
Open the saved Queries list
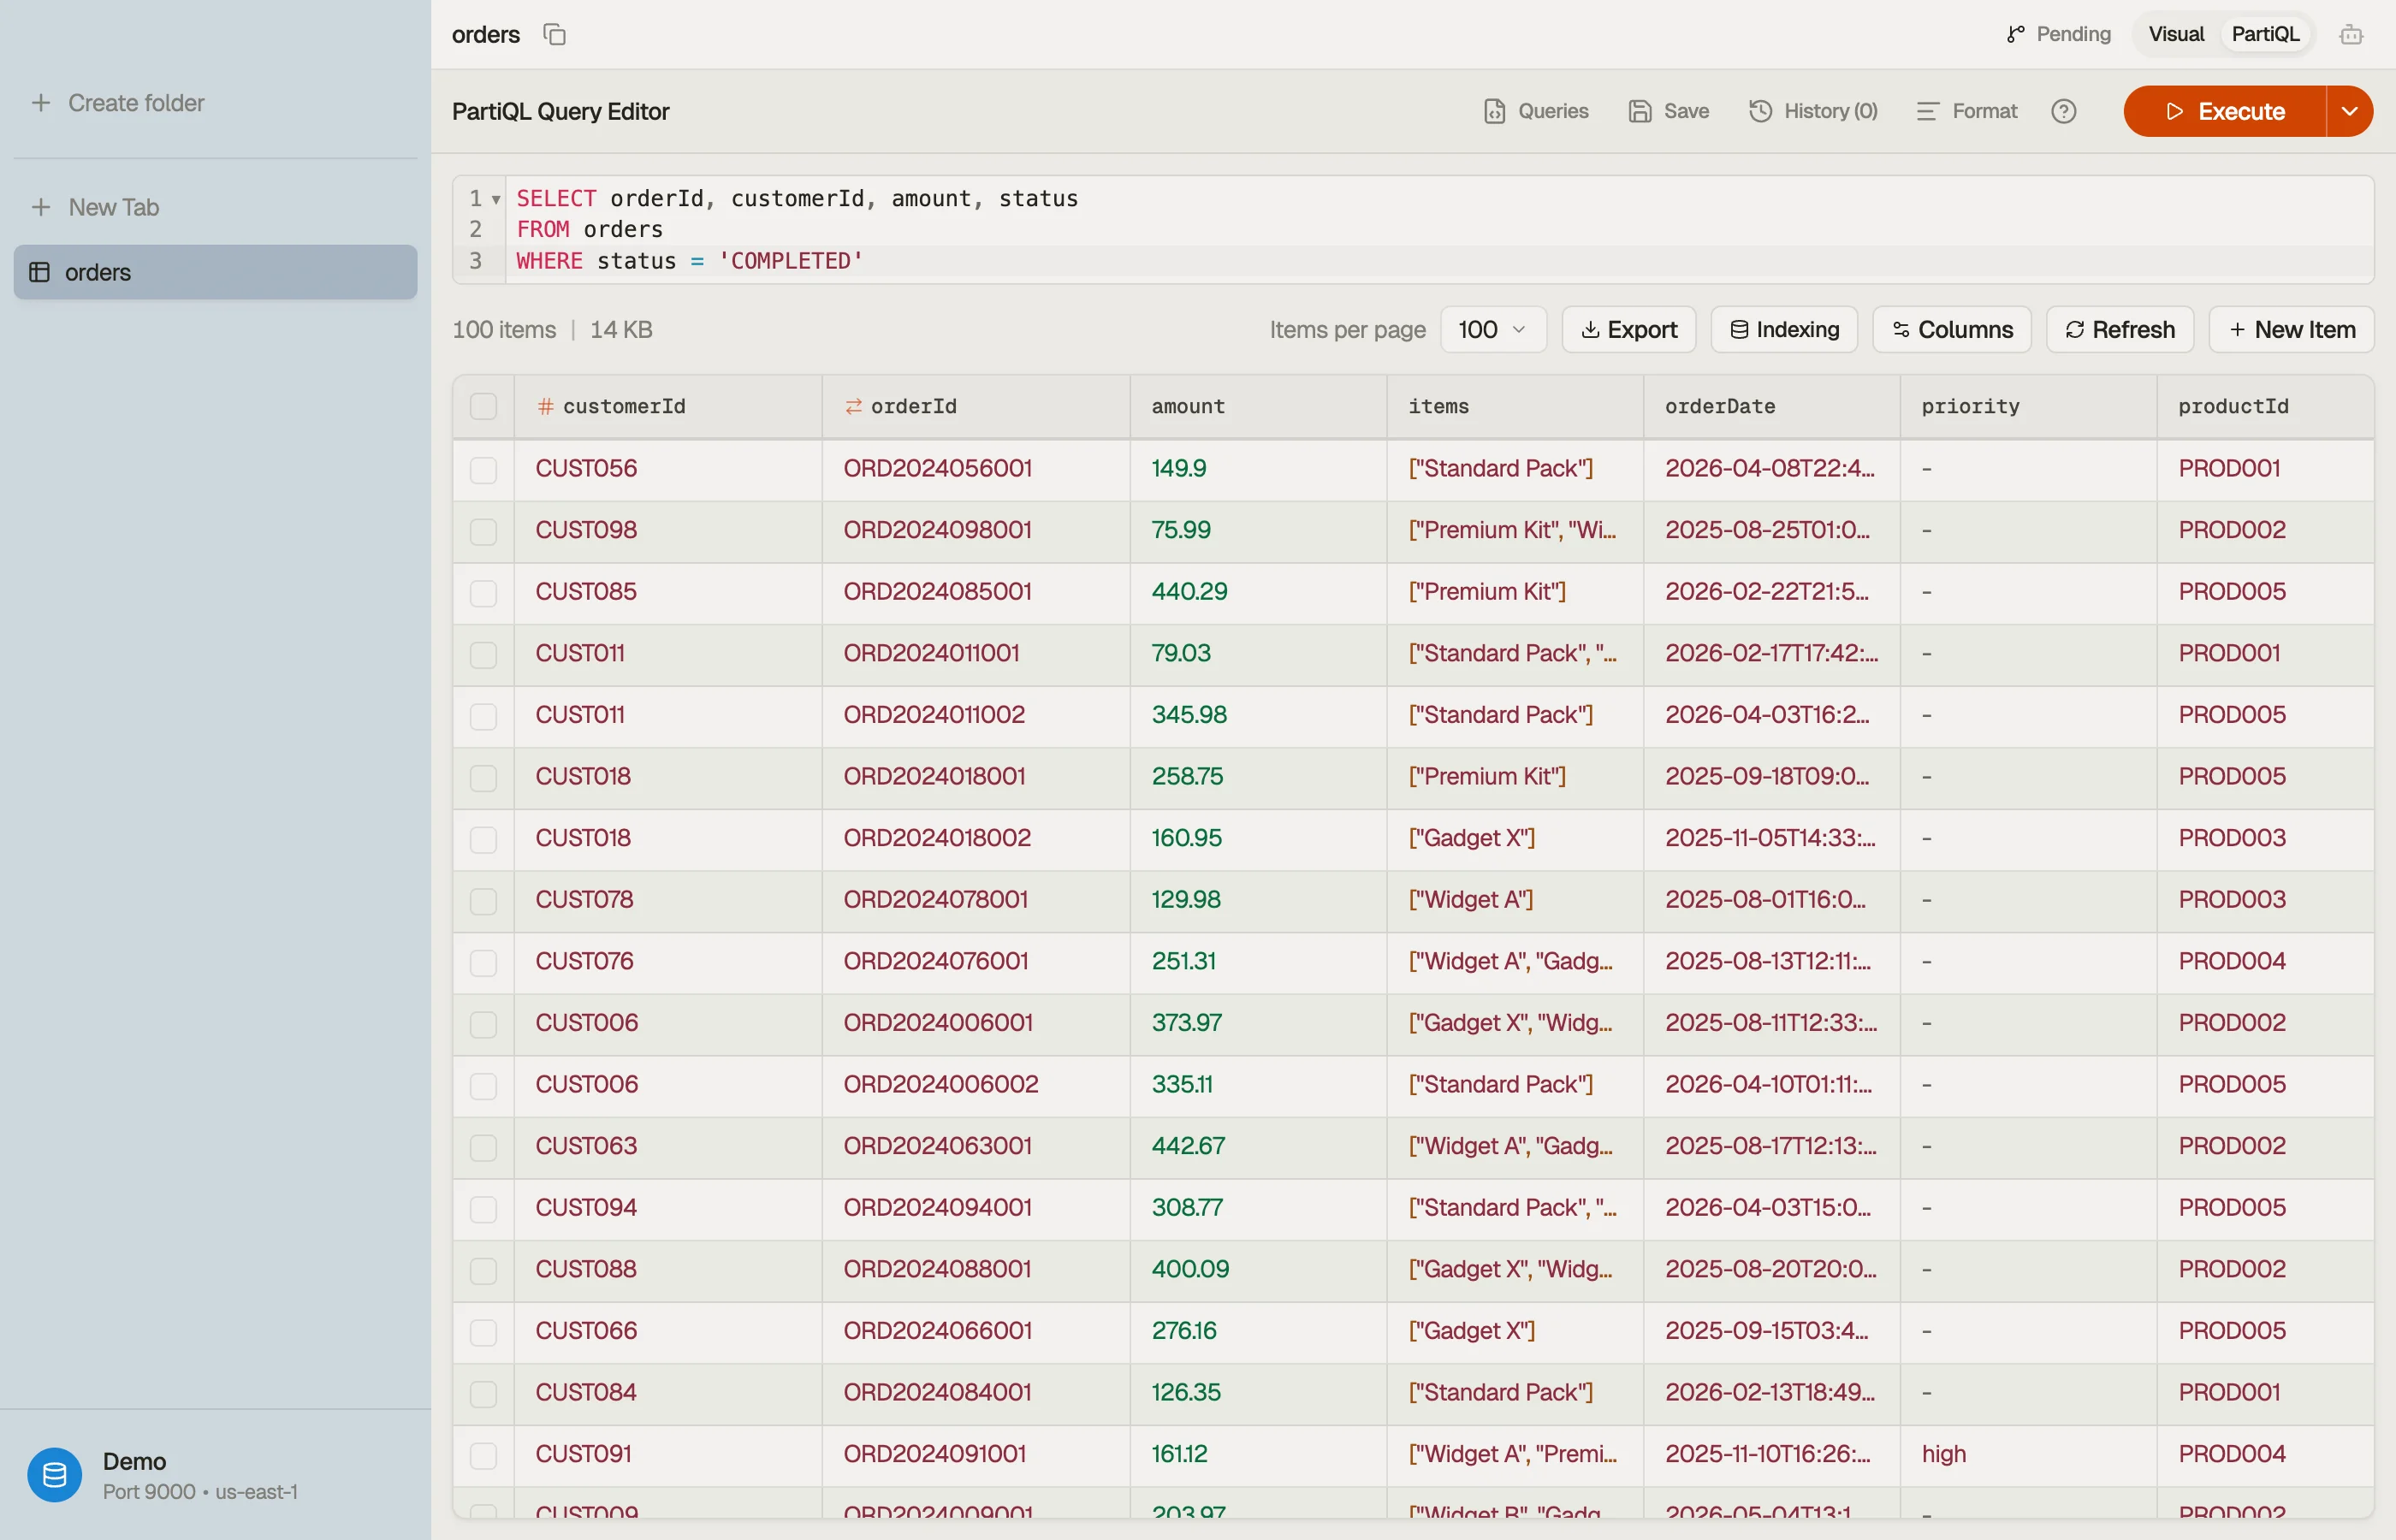coord(1536,111)
